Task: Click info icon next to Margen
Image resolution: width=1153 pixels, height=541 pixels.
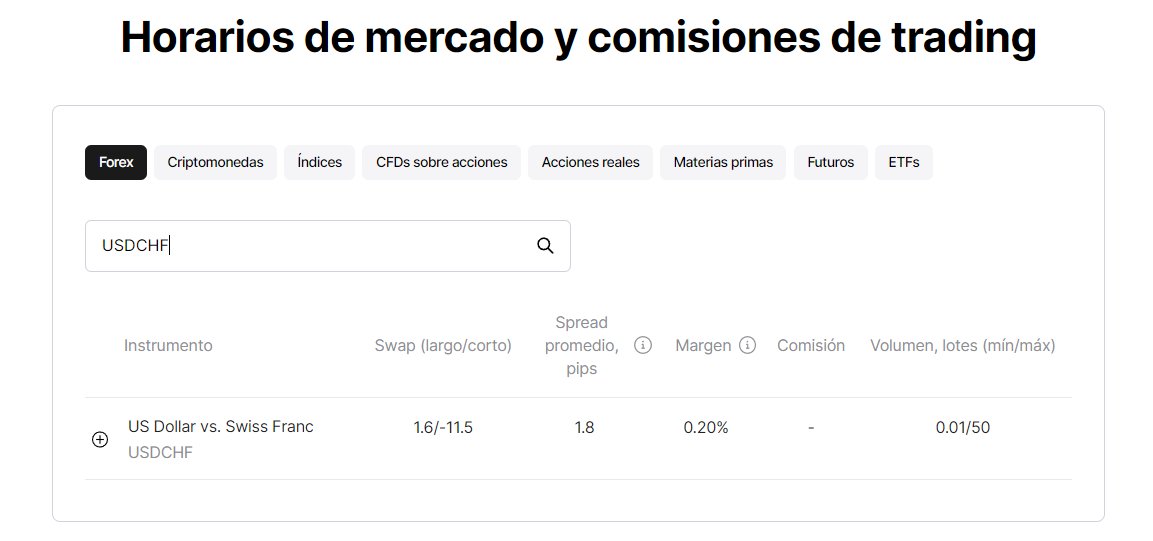Action: pos(747,345)
